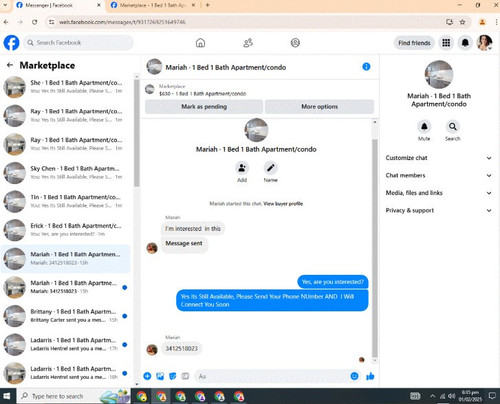Open She - 1 Bed 1 Bath conversation

67,87
